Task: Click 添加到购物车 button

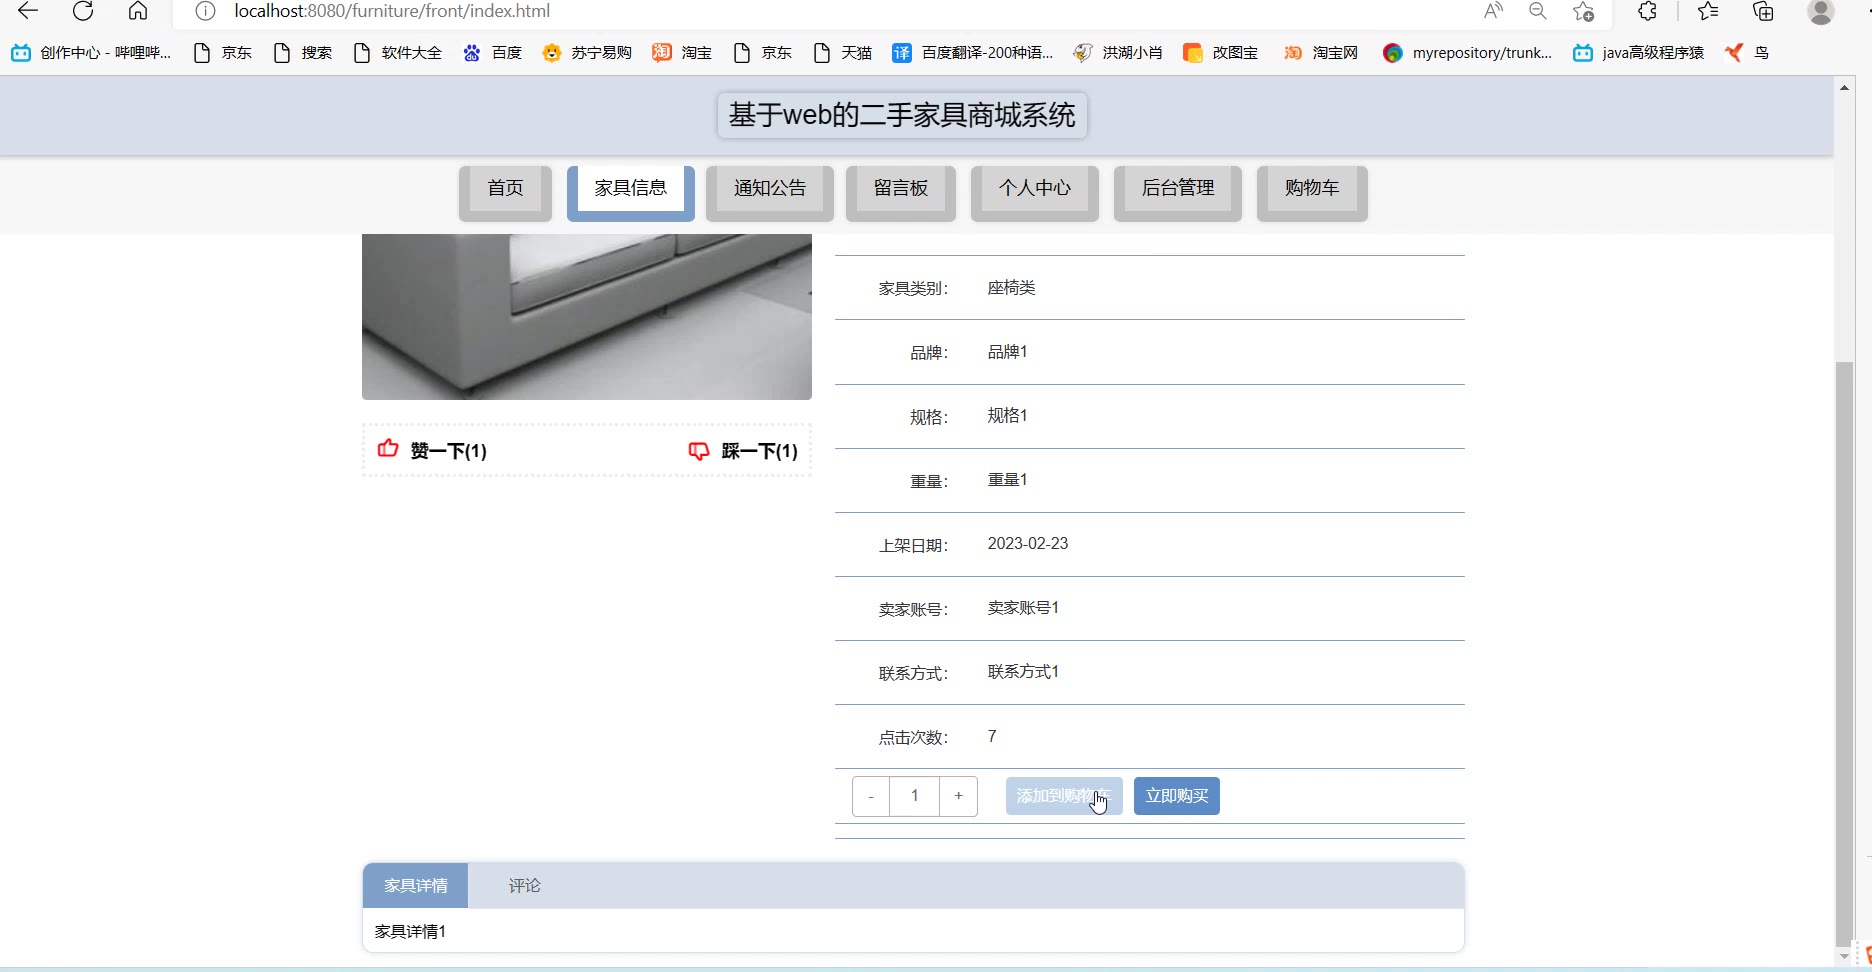Action: click(x=1064, y=796)
